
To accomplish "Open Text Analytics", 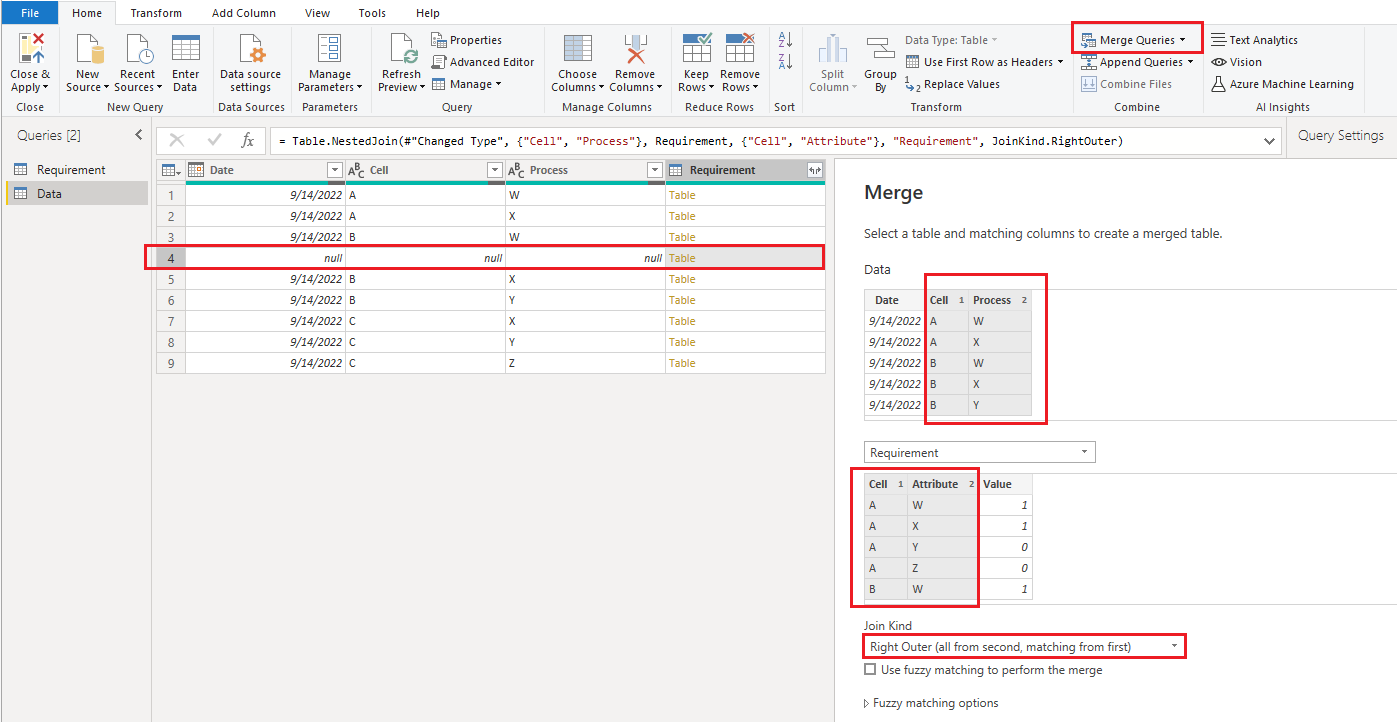I will tap(1254, 40).
